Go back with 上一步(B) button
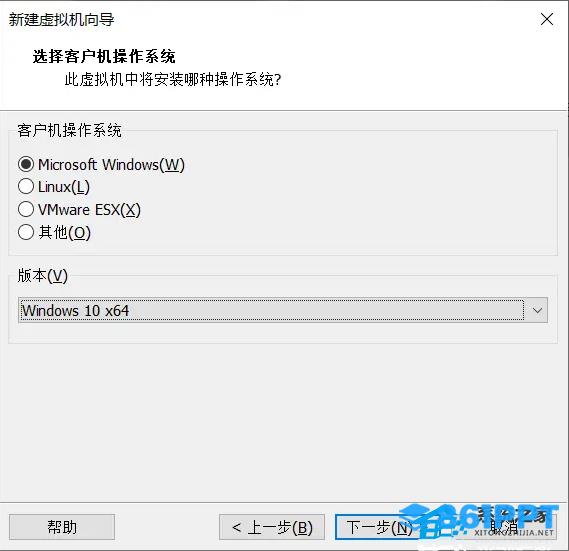Image resolution: width=569 pixels, height=551 pixels. click(x=271, y=527)
